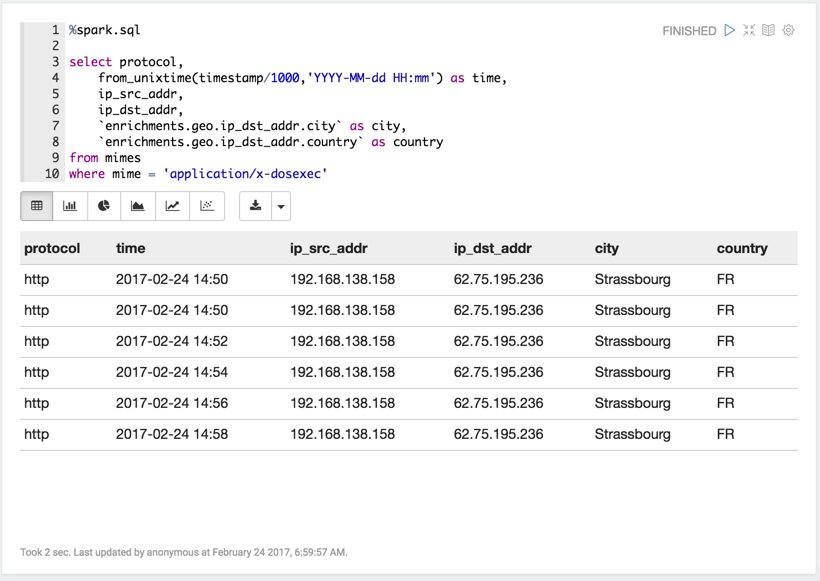Select the 2017-02-24 14:58 row
This screenshot has width=820, height=581.
(x=409, y=435)
